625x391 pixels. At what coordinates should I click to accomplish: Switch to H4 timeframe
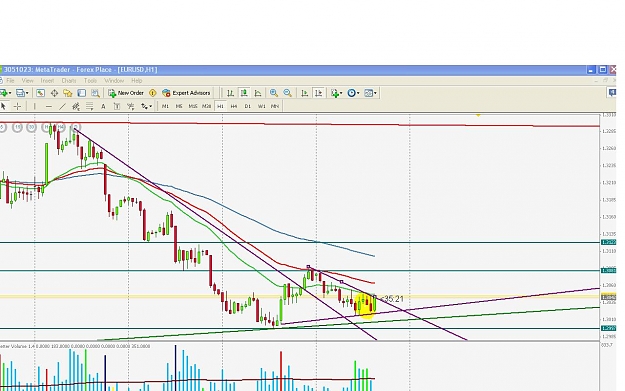234,106
